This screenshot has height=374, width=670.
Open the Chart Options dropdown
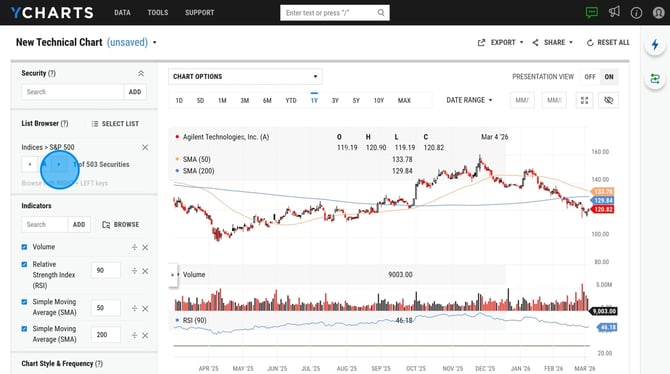point(245,77)
